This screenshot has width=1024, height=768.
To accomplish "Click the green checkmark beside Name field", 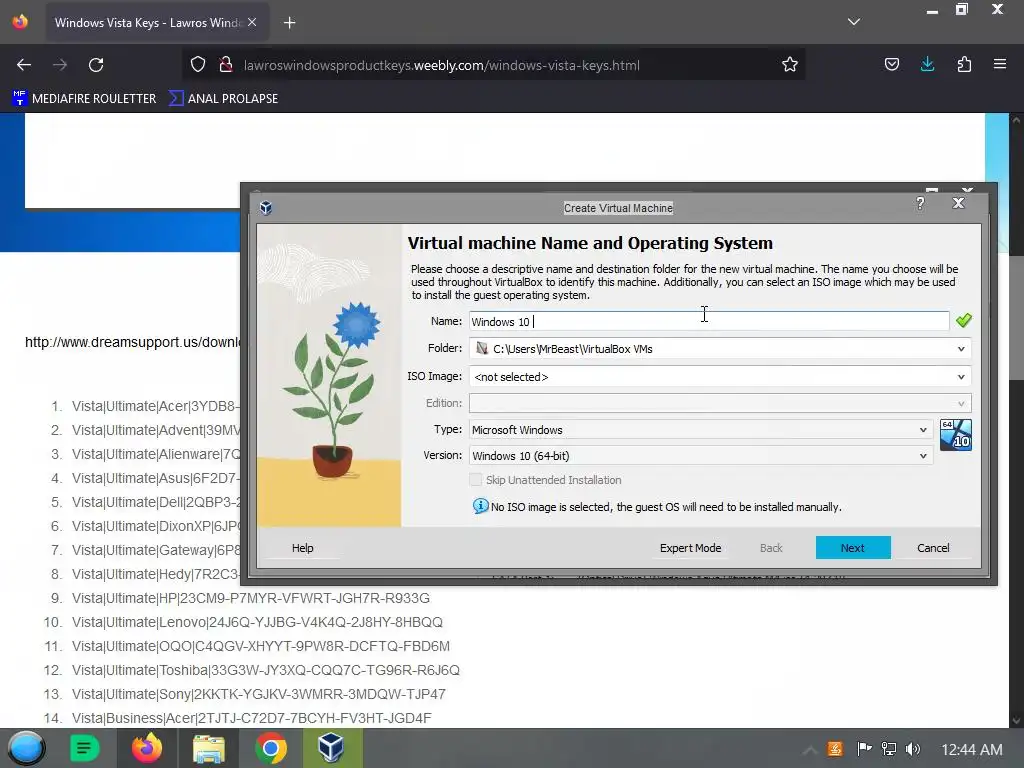I will [963, 321].
